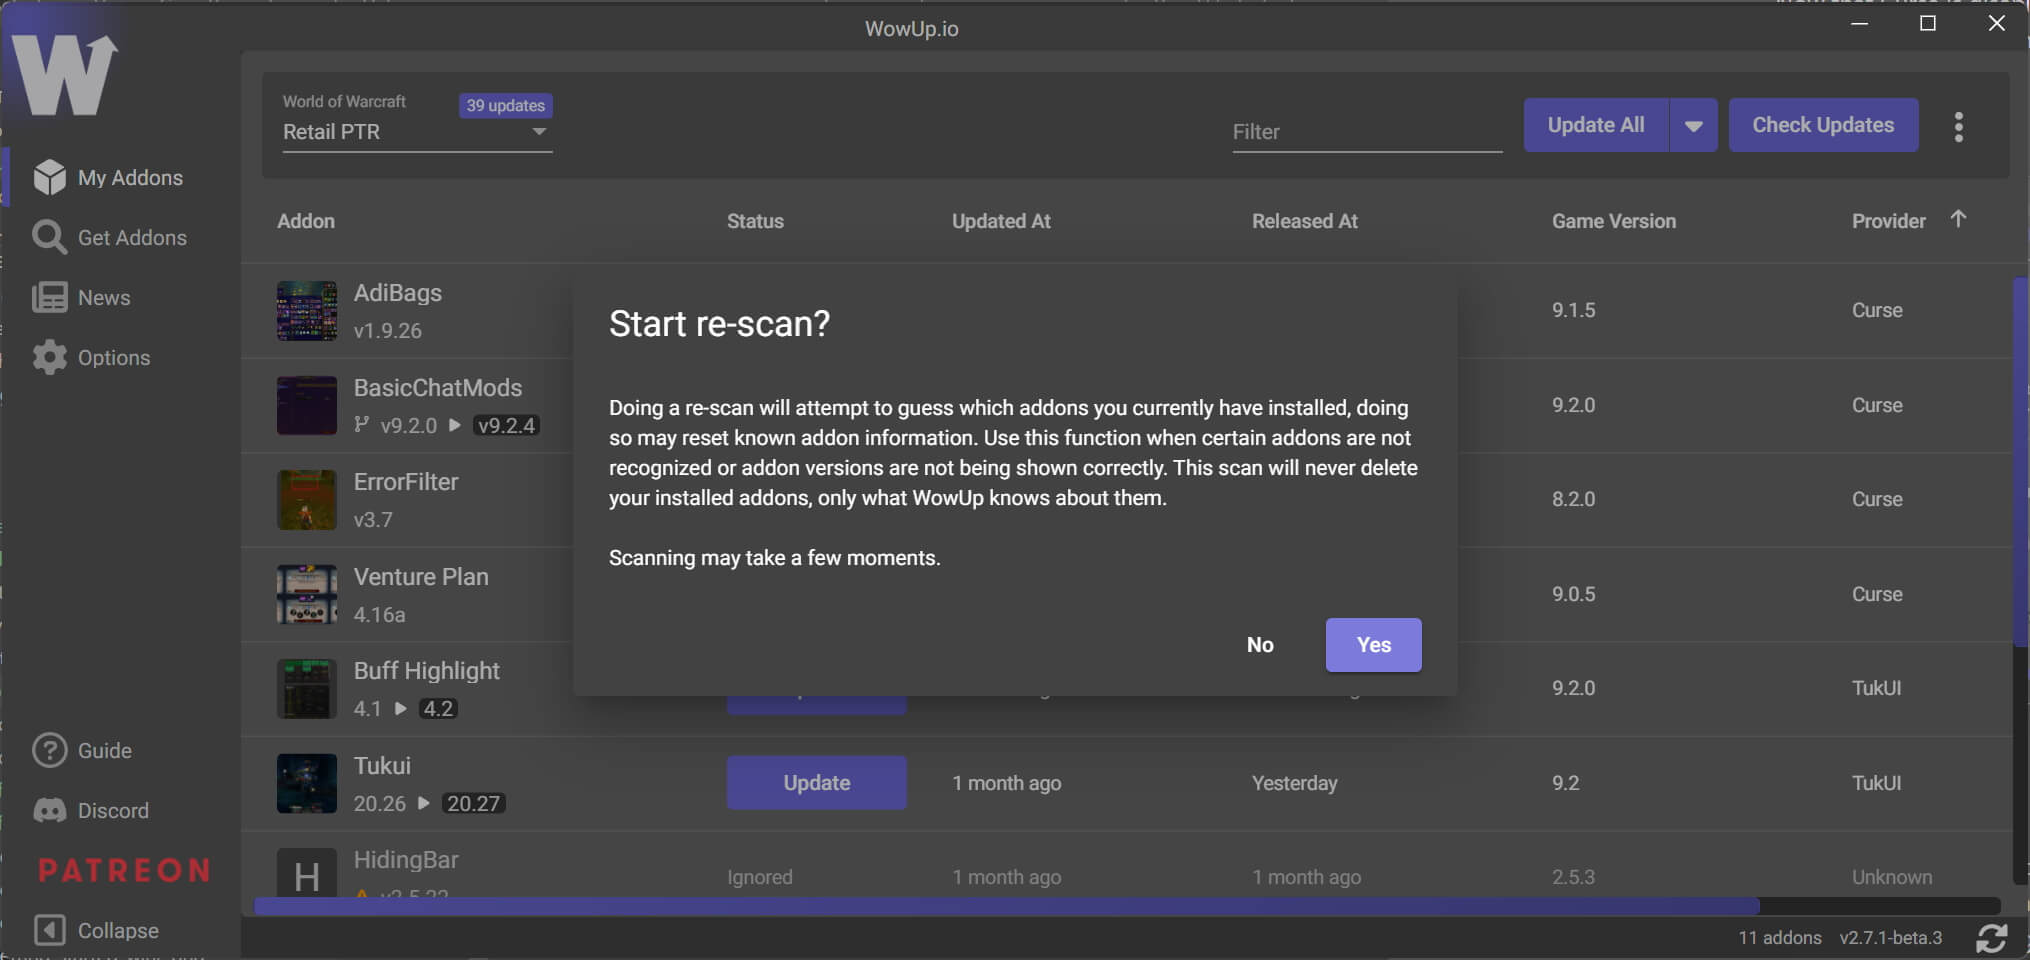Select Options tab label

[x=114, y=358]
